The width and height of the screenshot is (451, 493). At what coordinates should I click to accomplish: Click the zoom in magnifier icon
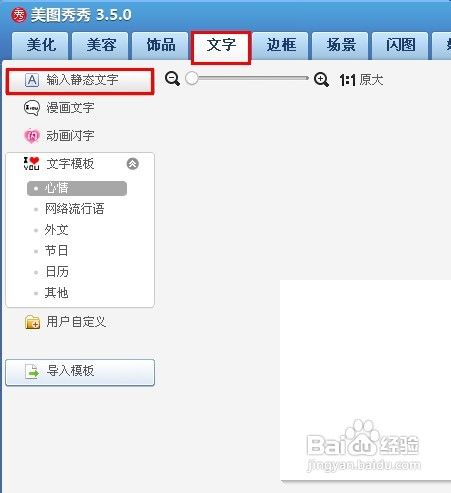point(321,80)
